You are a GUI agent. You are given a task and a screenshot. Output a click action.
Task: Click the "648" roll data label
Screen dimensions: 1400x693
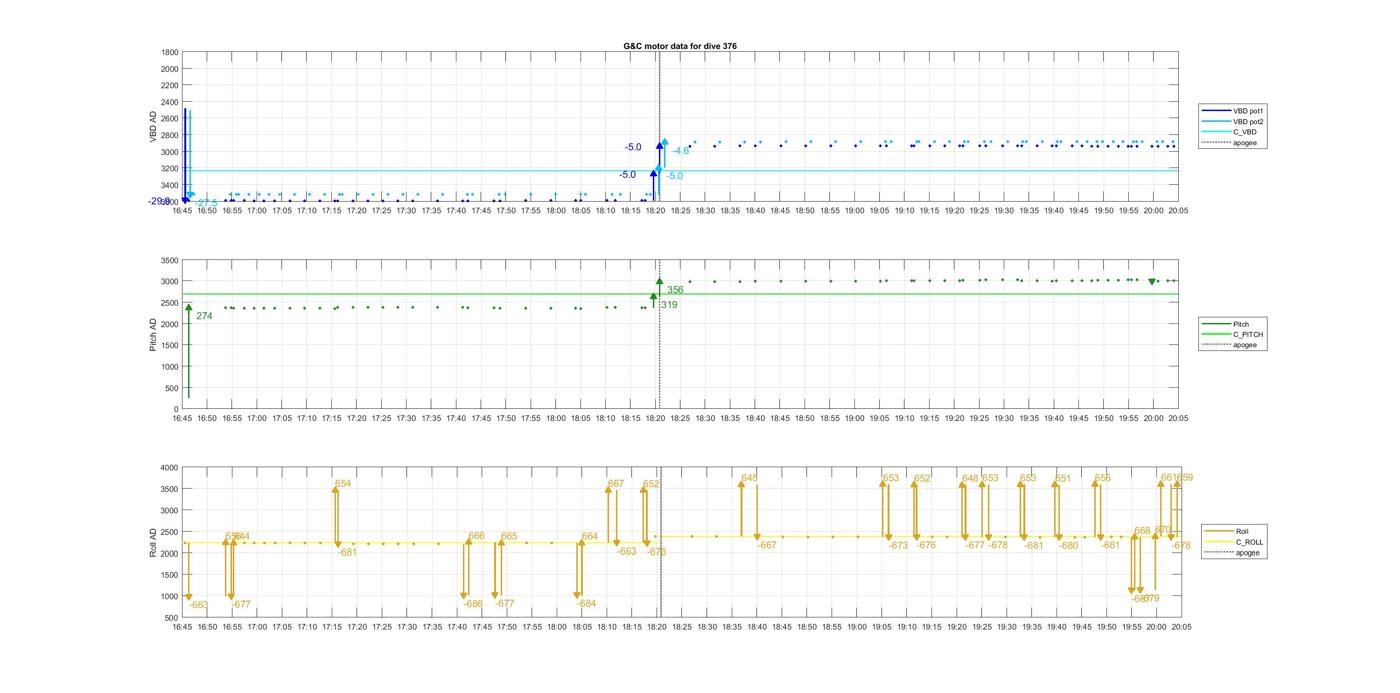point(970,479)
